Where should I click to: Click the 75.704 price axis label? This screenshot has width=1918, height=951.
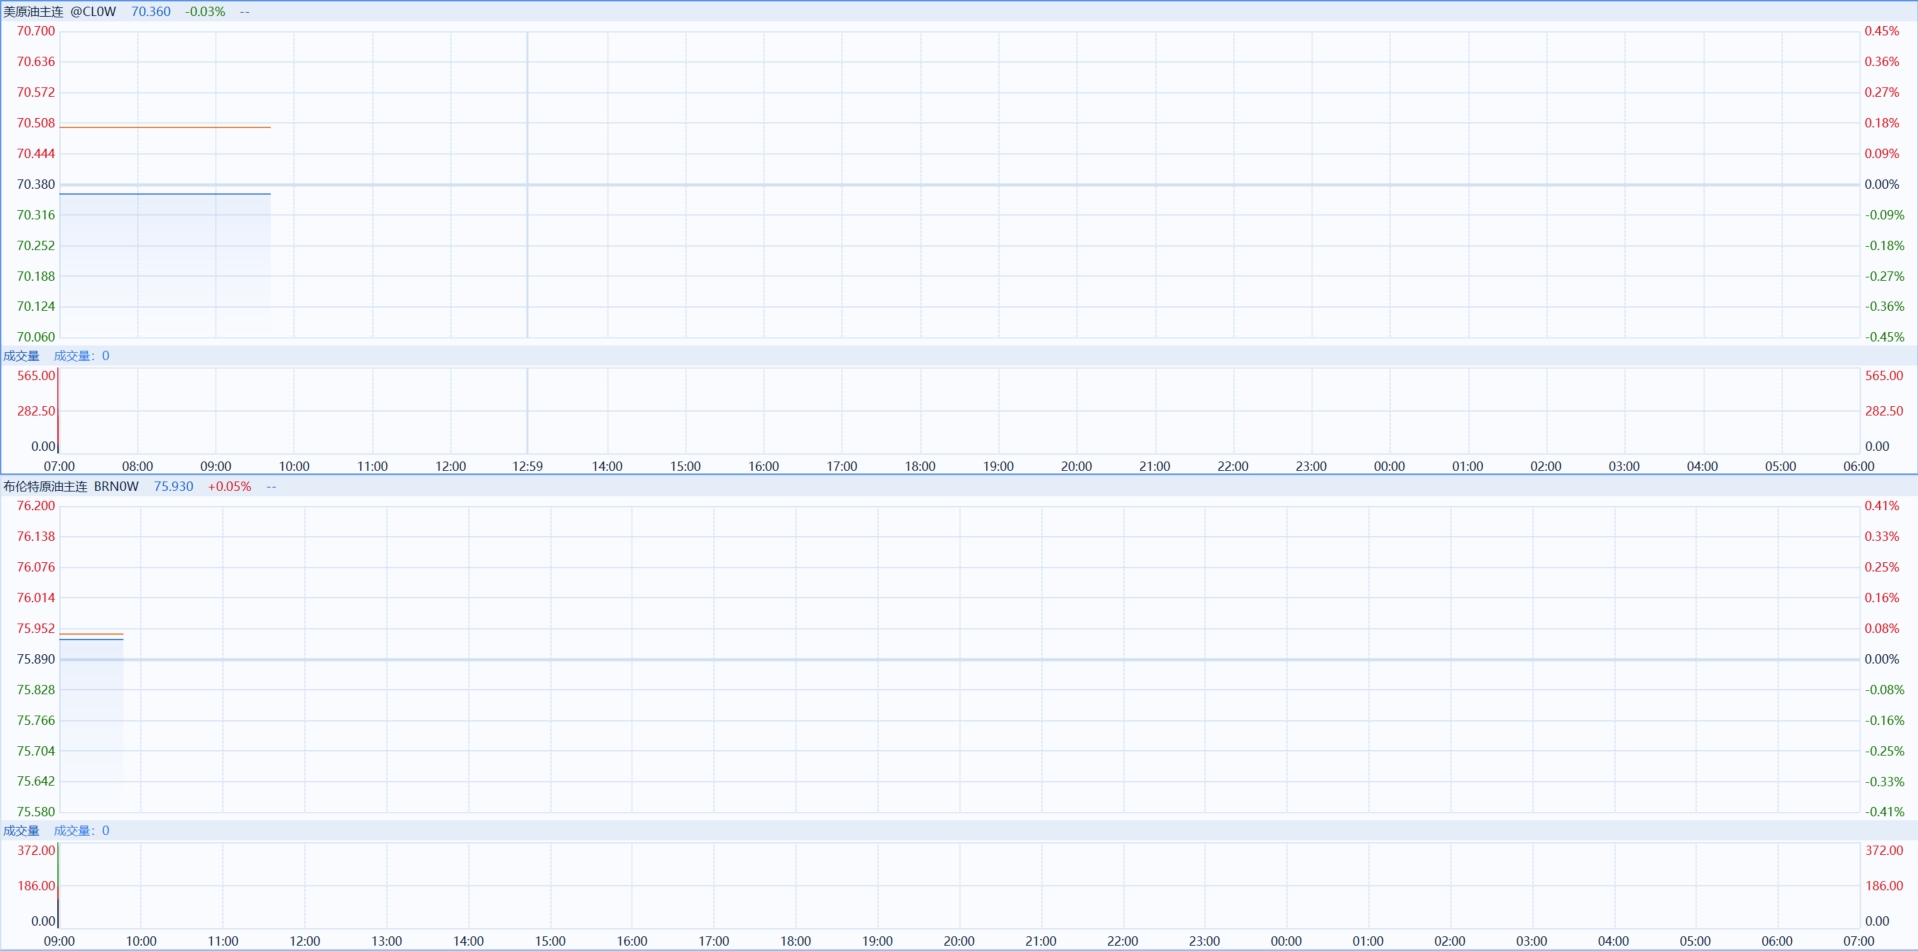click(36, 751)
